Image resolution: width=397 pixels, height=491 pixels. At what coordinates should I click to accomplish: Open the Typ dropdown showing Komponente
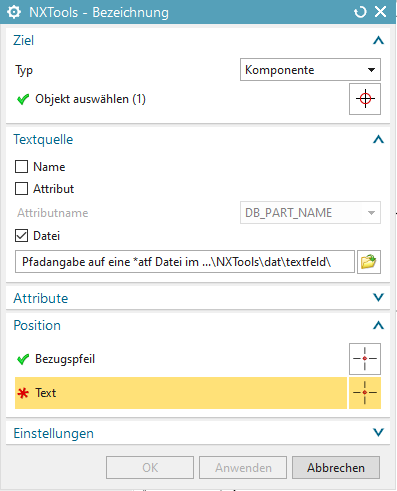(310, 70)
